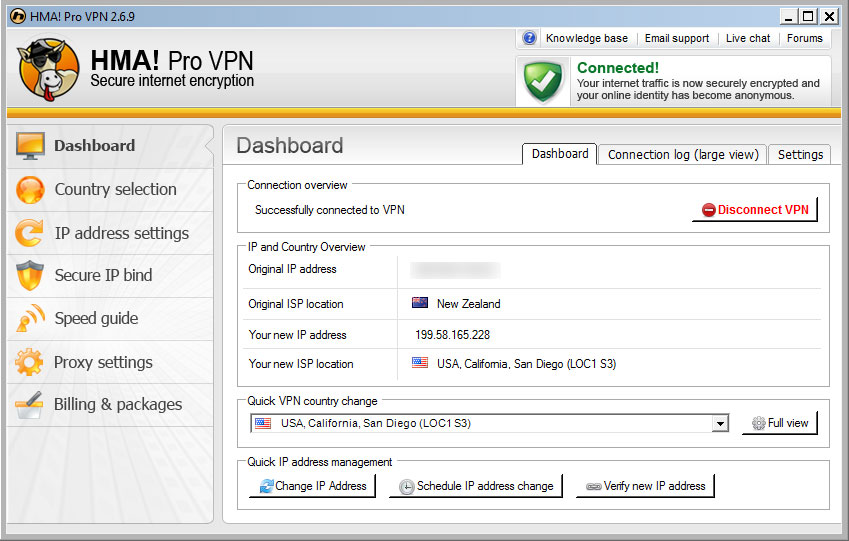Screen dimensions: 849x541
Task: Switch to the Settings tab
Action: (800, 154)
